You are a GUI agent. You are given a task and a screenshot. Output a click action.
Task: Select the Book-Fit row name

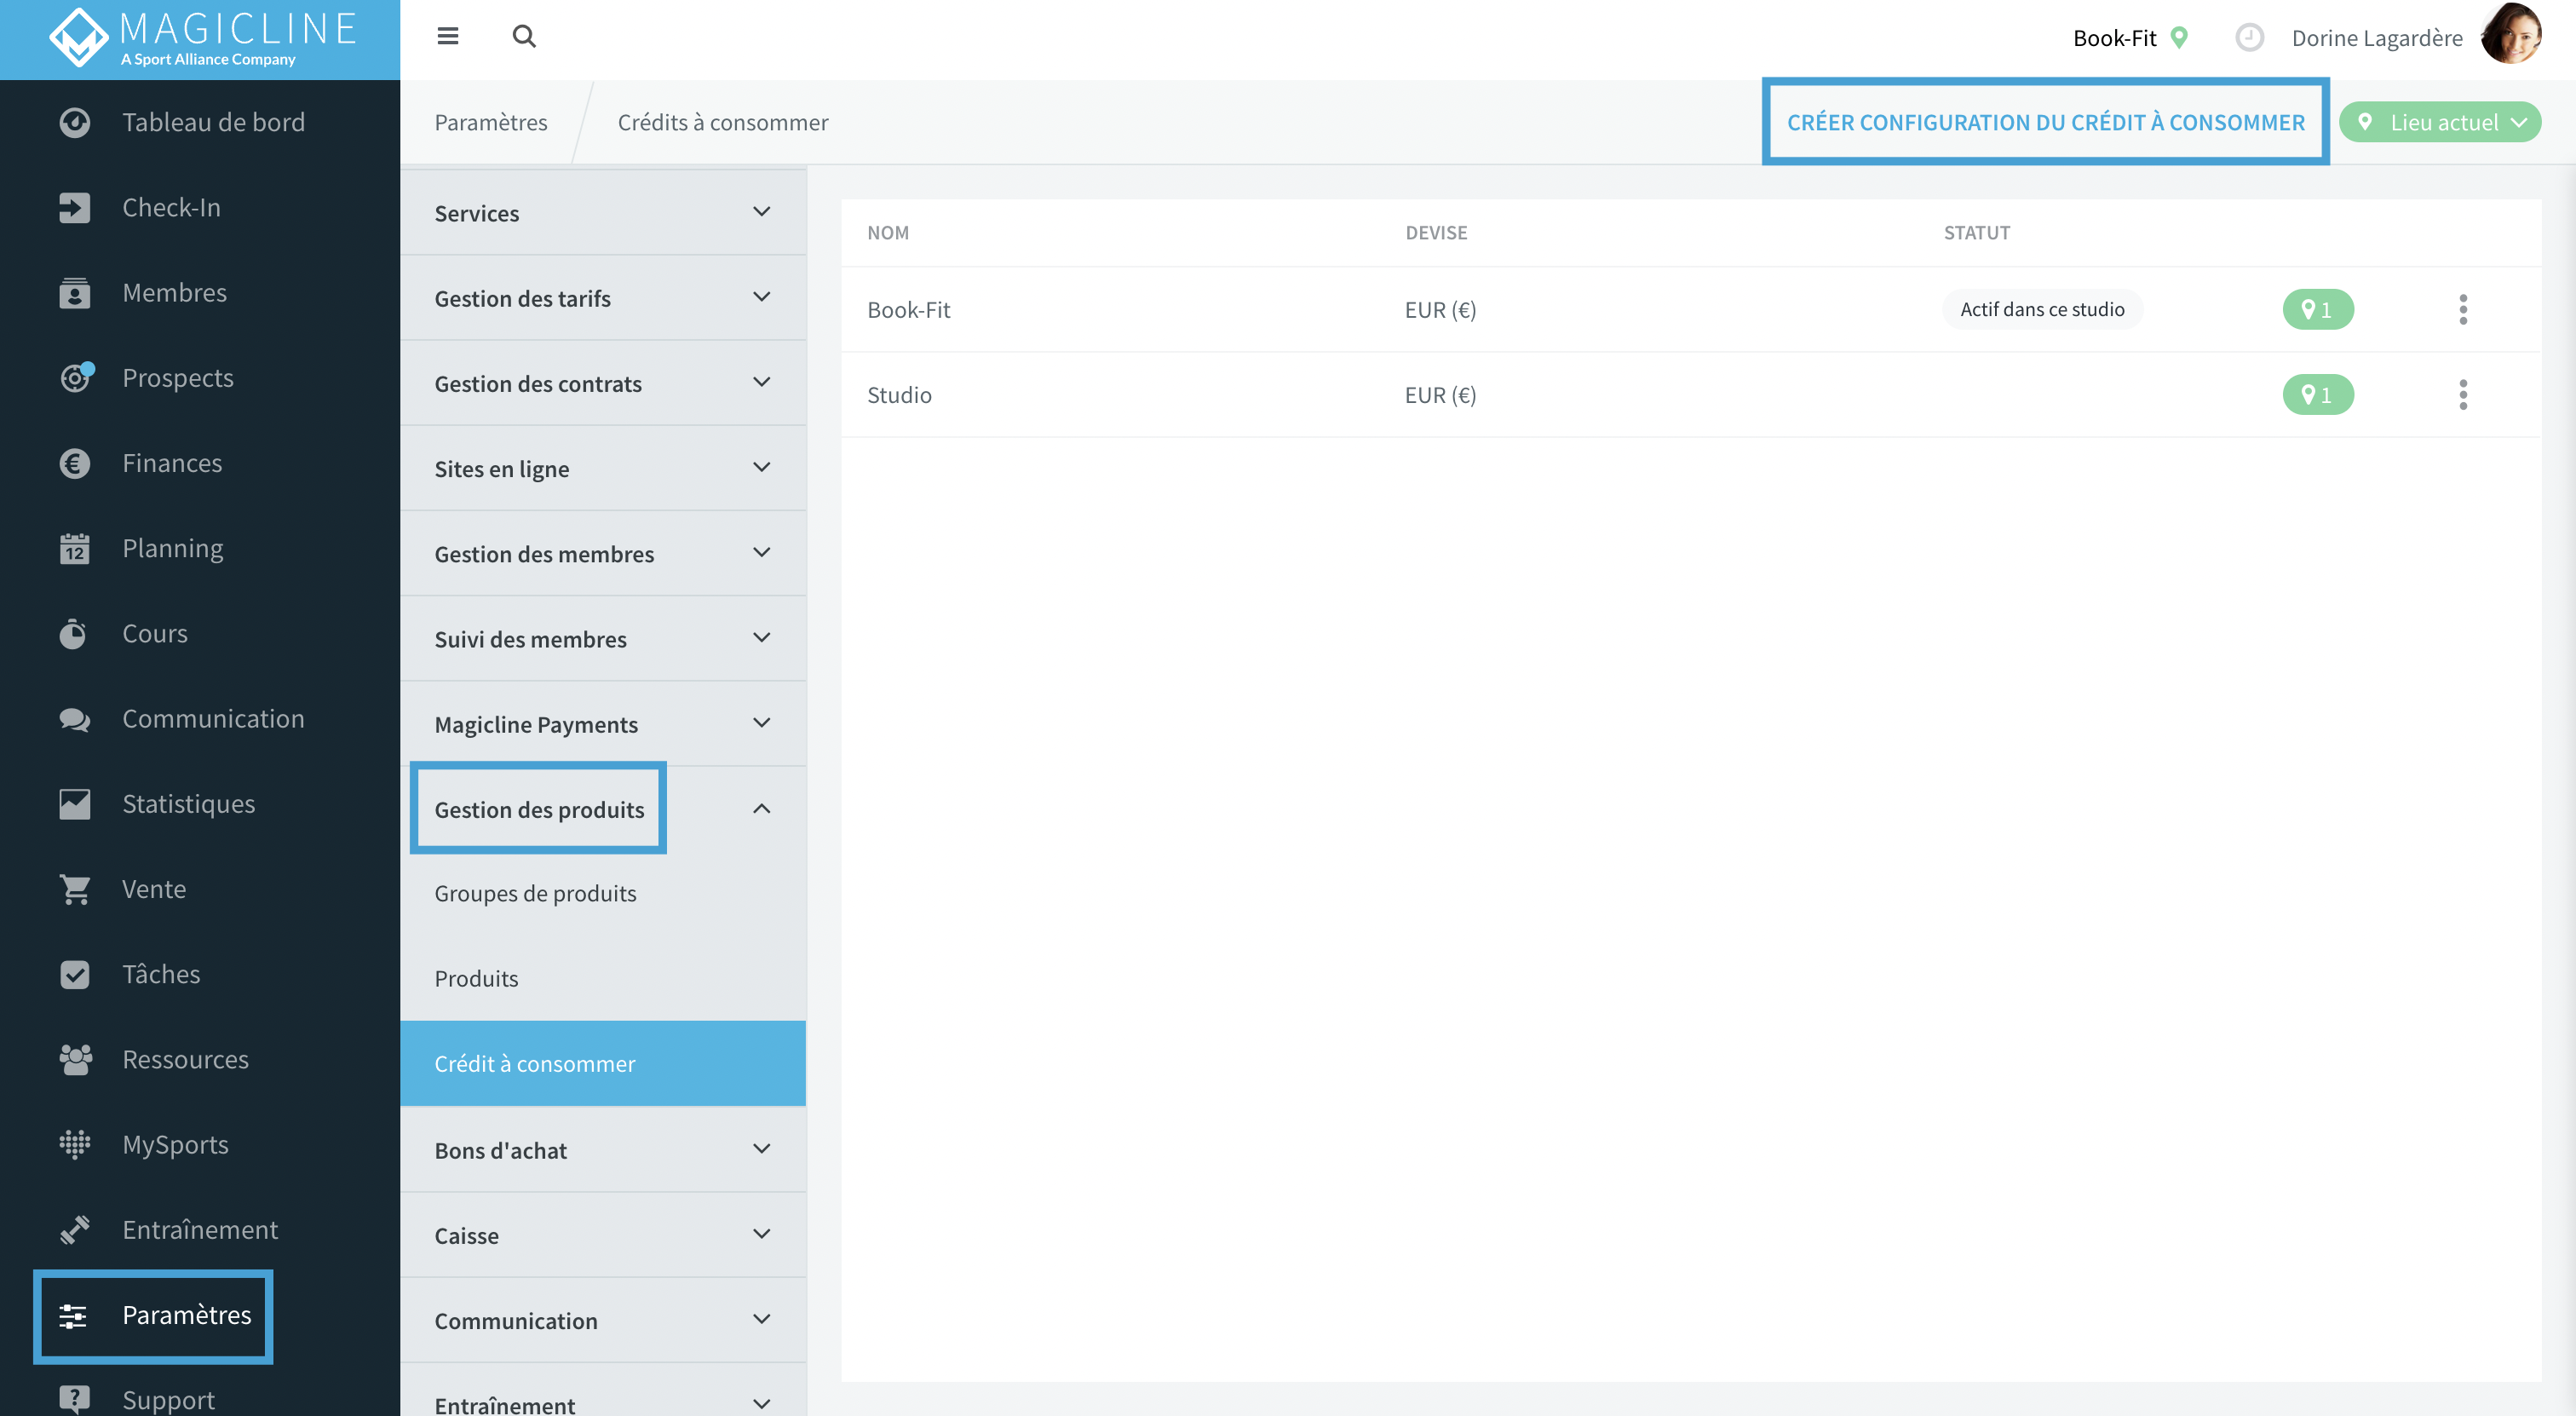point(908,309)
